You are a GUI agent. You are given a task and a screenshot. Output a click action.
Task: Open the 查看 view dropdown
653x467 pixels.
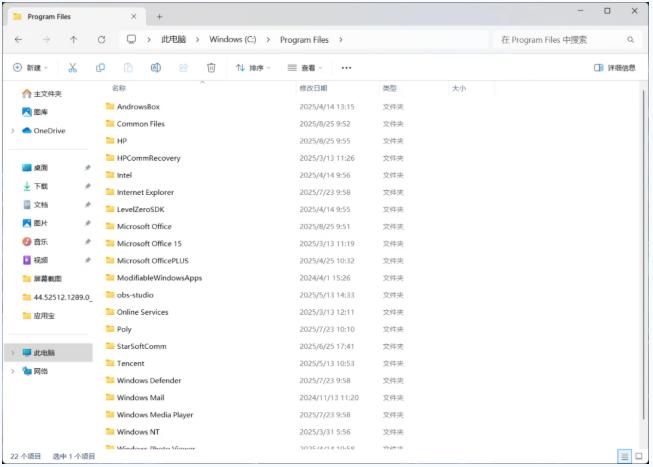click(x=306, y=68)
